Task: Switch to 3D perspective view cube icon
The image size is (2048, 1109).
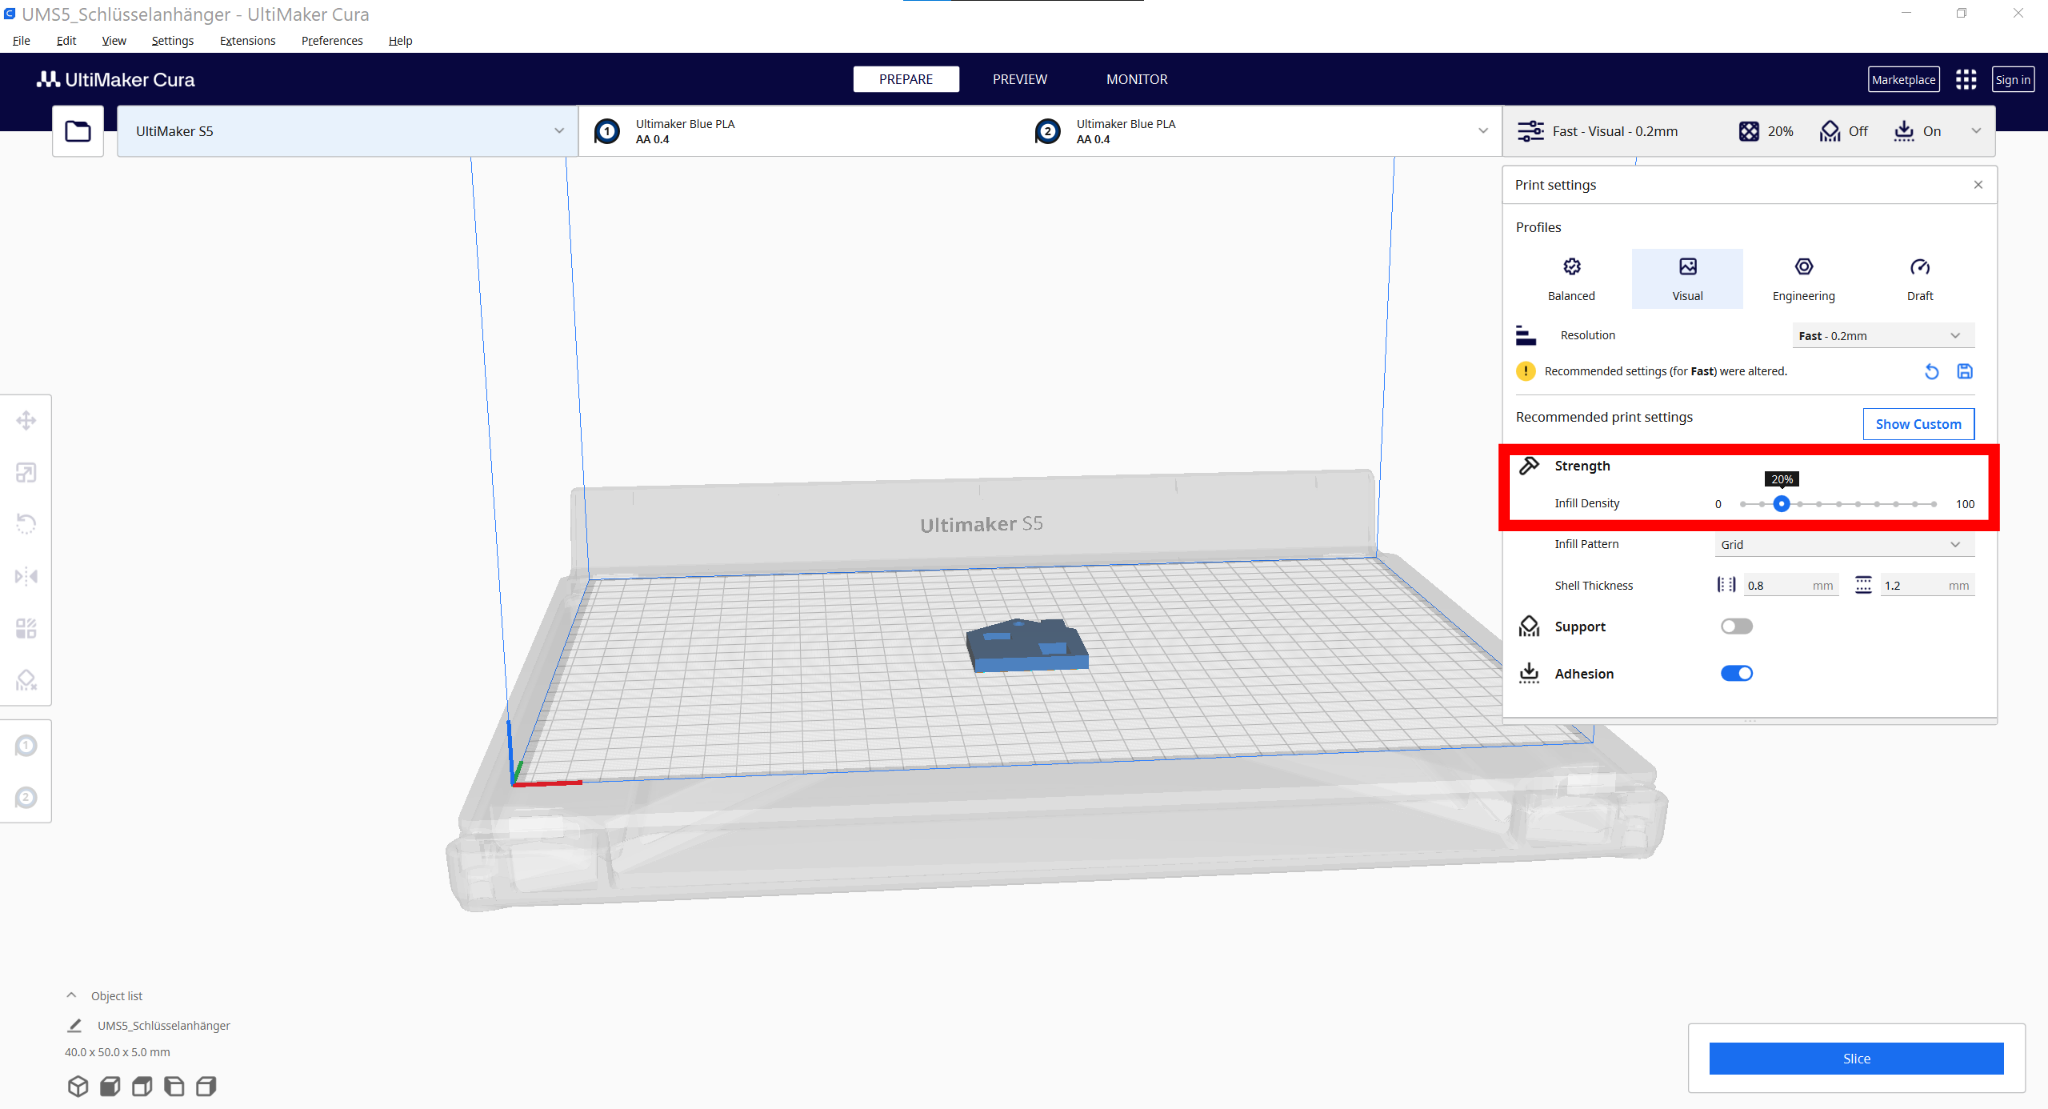Action: click(78, 1086)
